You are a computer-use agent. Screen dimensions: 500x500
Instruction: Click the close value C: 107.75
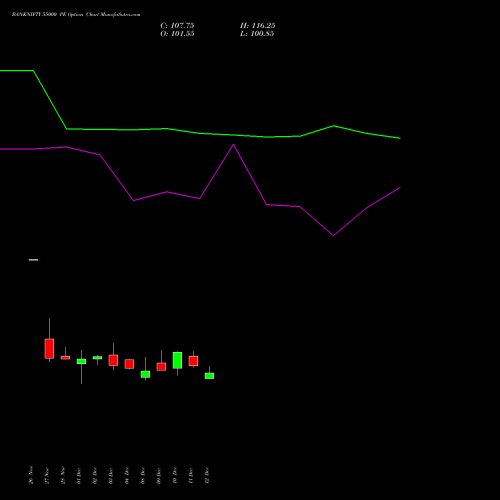(177, 26)
